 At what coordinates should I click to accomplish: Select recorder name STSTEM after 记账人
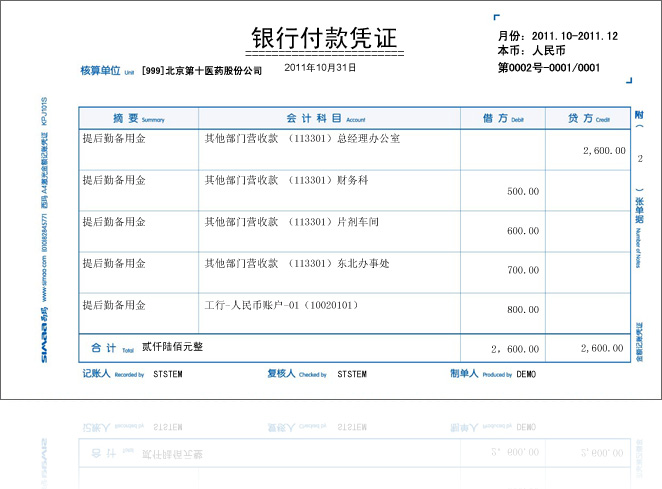168,374
